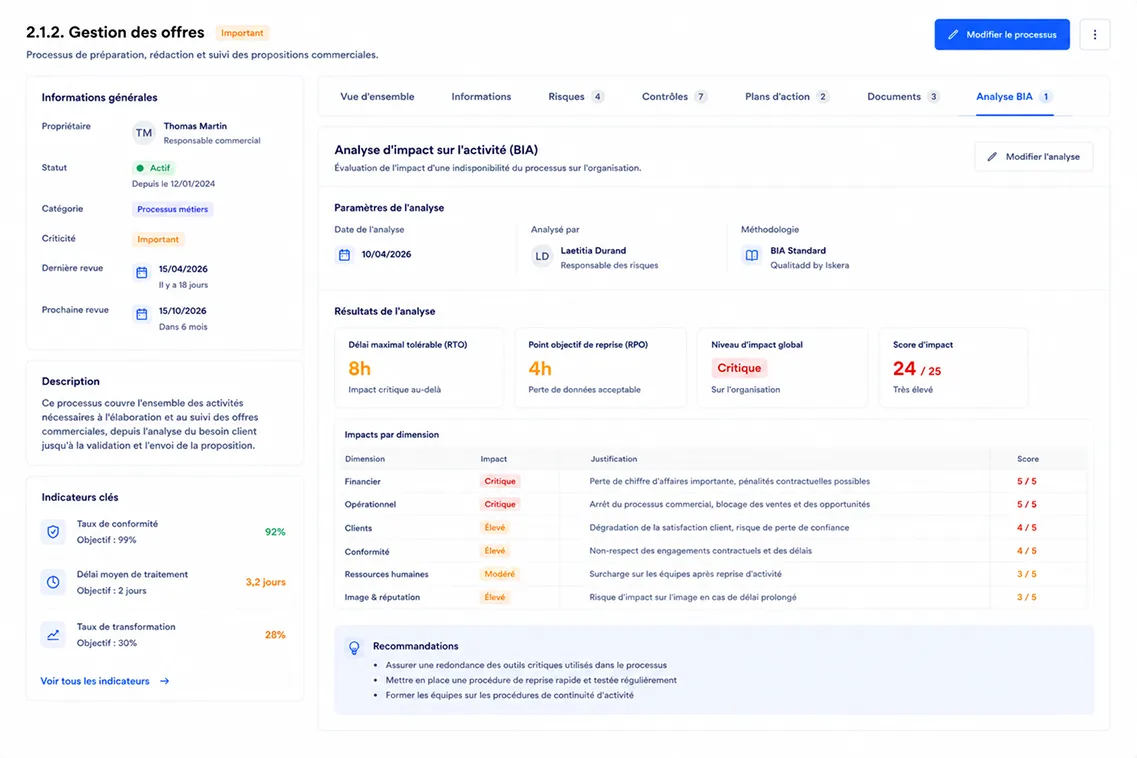This screenshot has height=758, width=1137.
Task: Open the Contrôles tab
Action: (x=674, y=96)
